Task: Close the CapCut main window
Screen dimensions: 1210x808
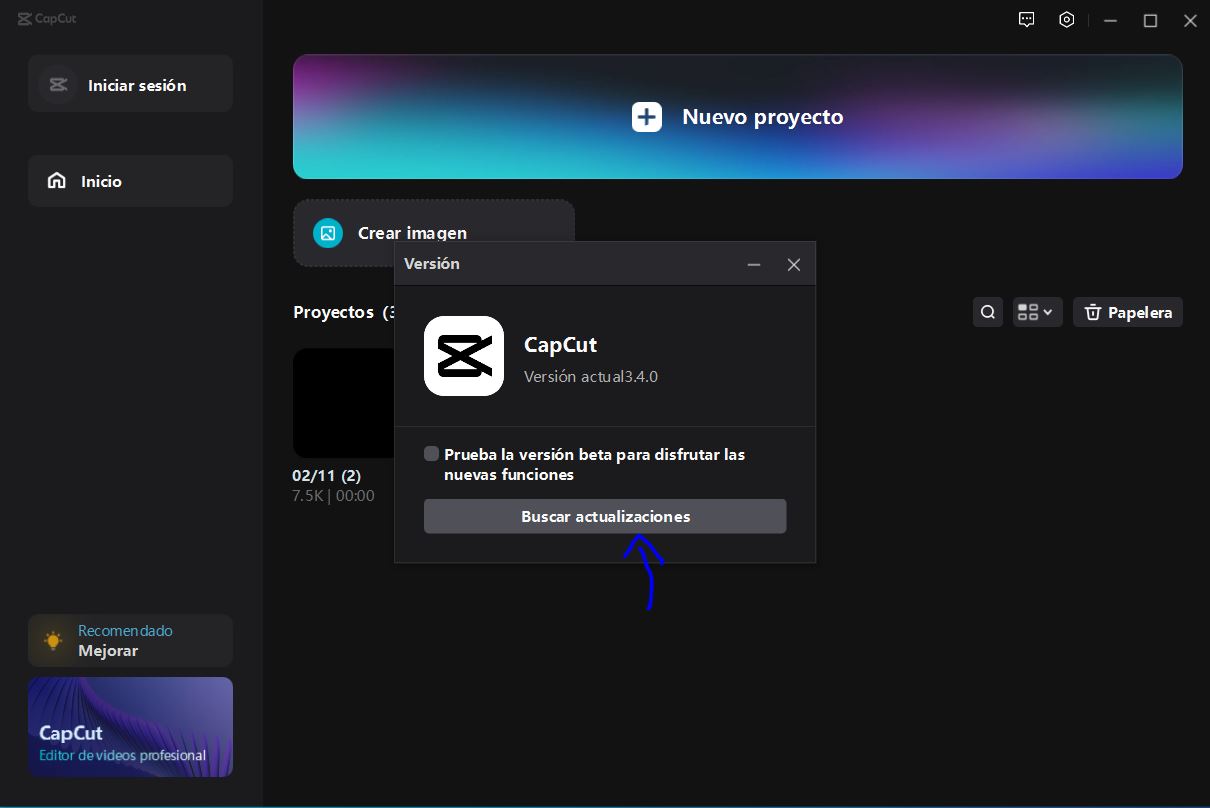Action: 1190,20
